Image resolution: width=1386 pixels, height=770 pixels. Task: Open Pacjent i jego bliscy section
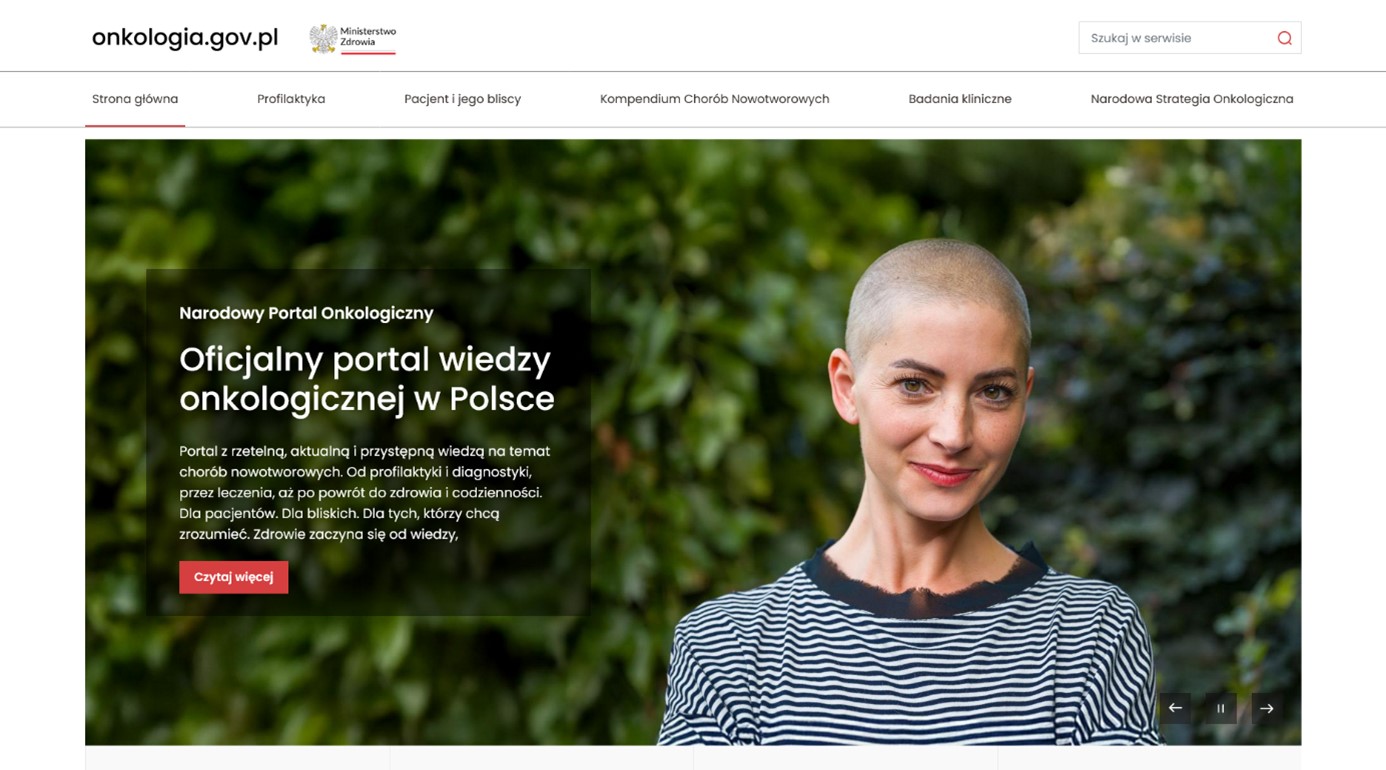tap(462, 99)
